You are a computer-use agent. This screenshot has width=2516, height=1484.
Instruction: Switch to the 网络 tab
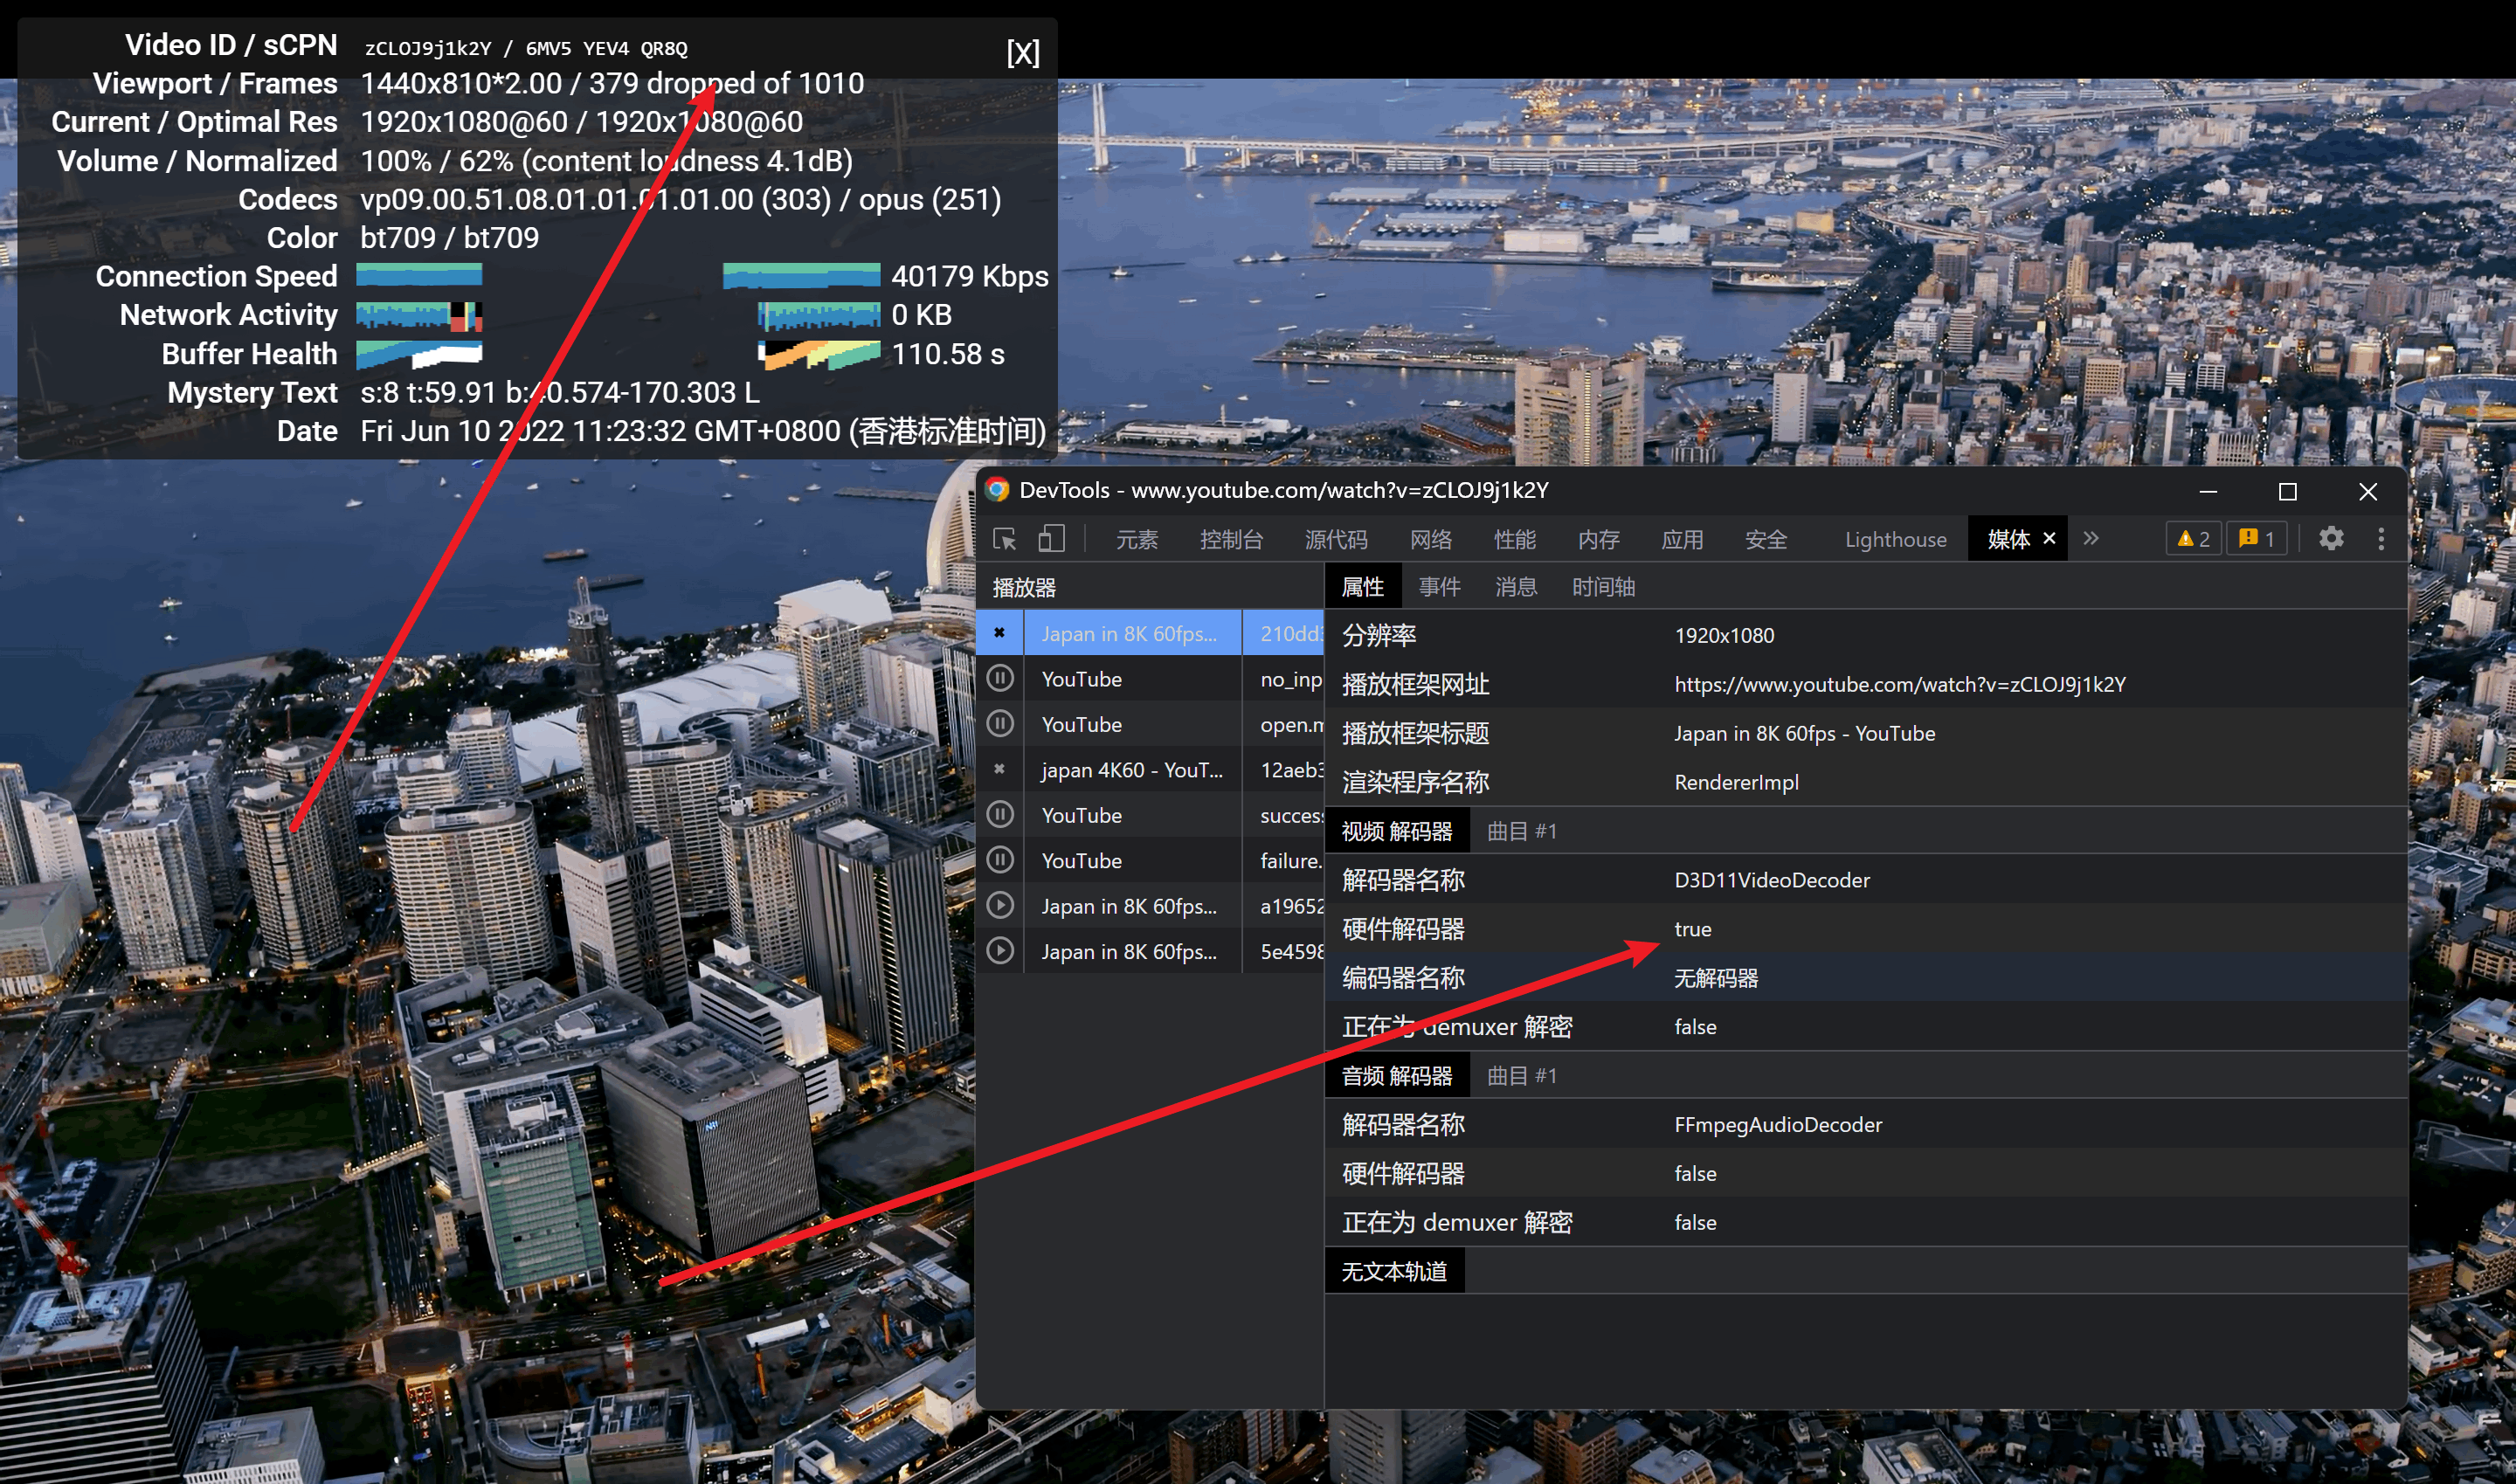[1430, 540]
